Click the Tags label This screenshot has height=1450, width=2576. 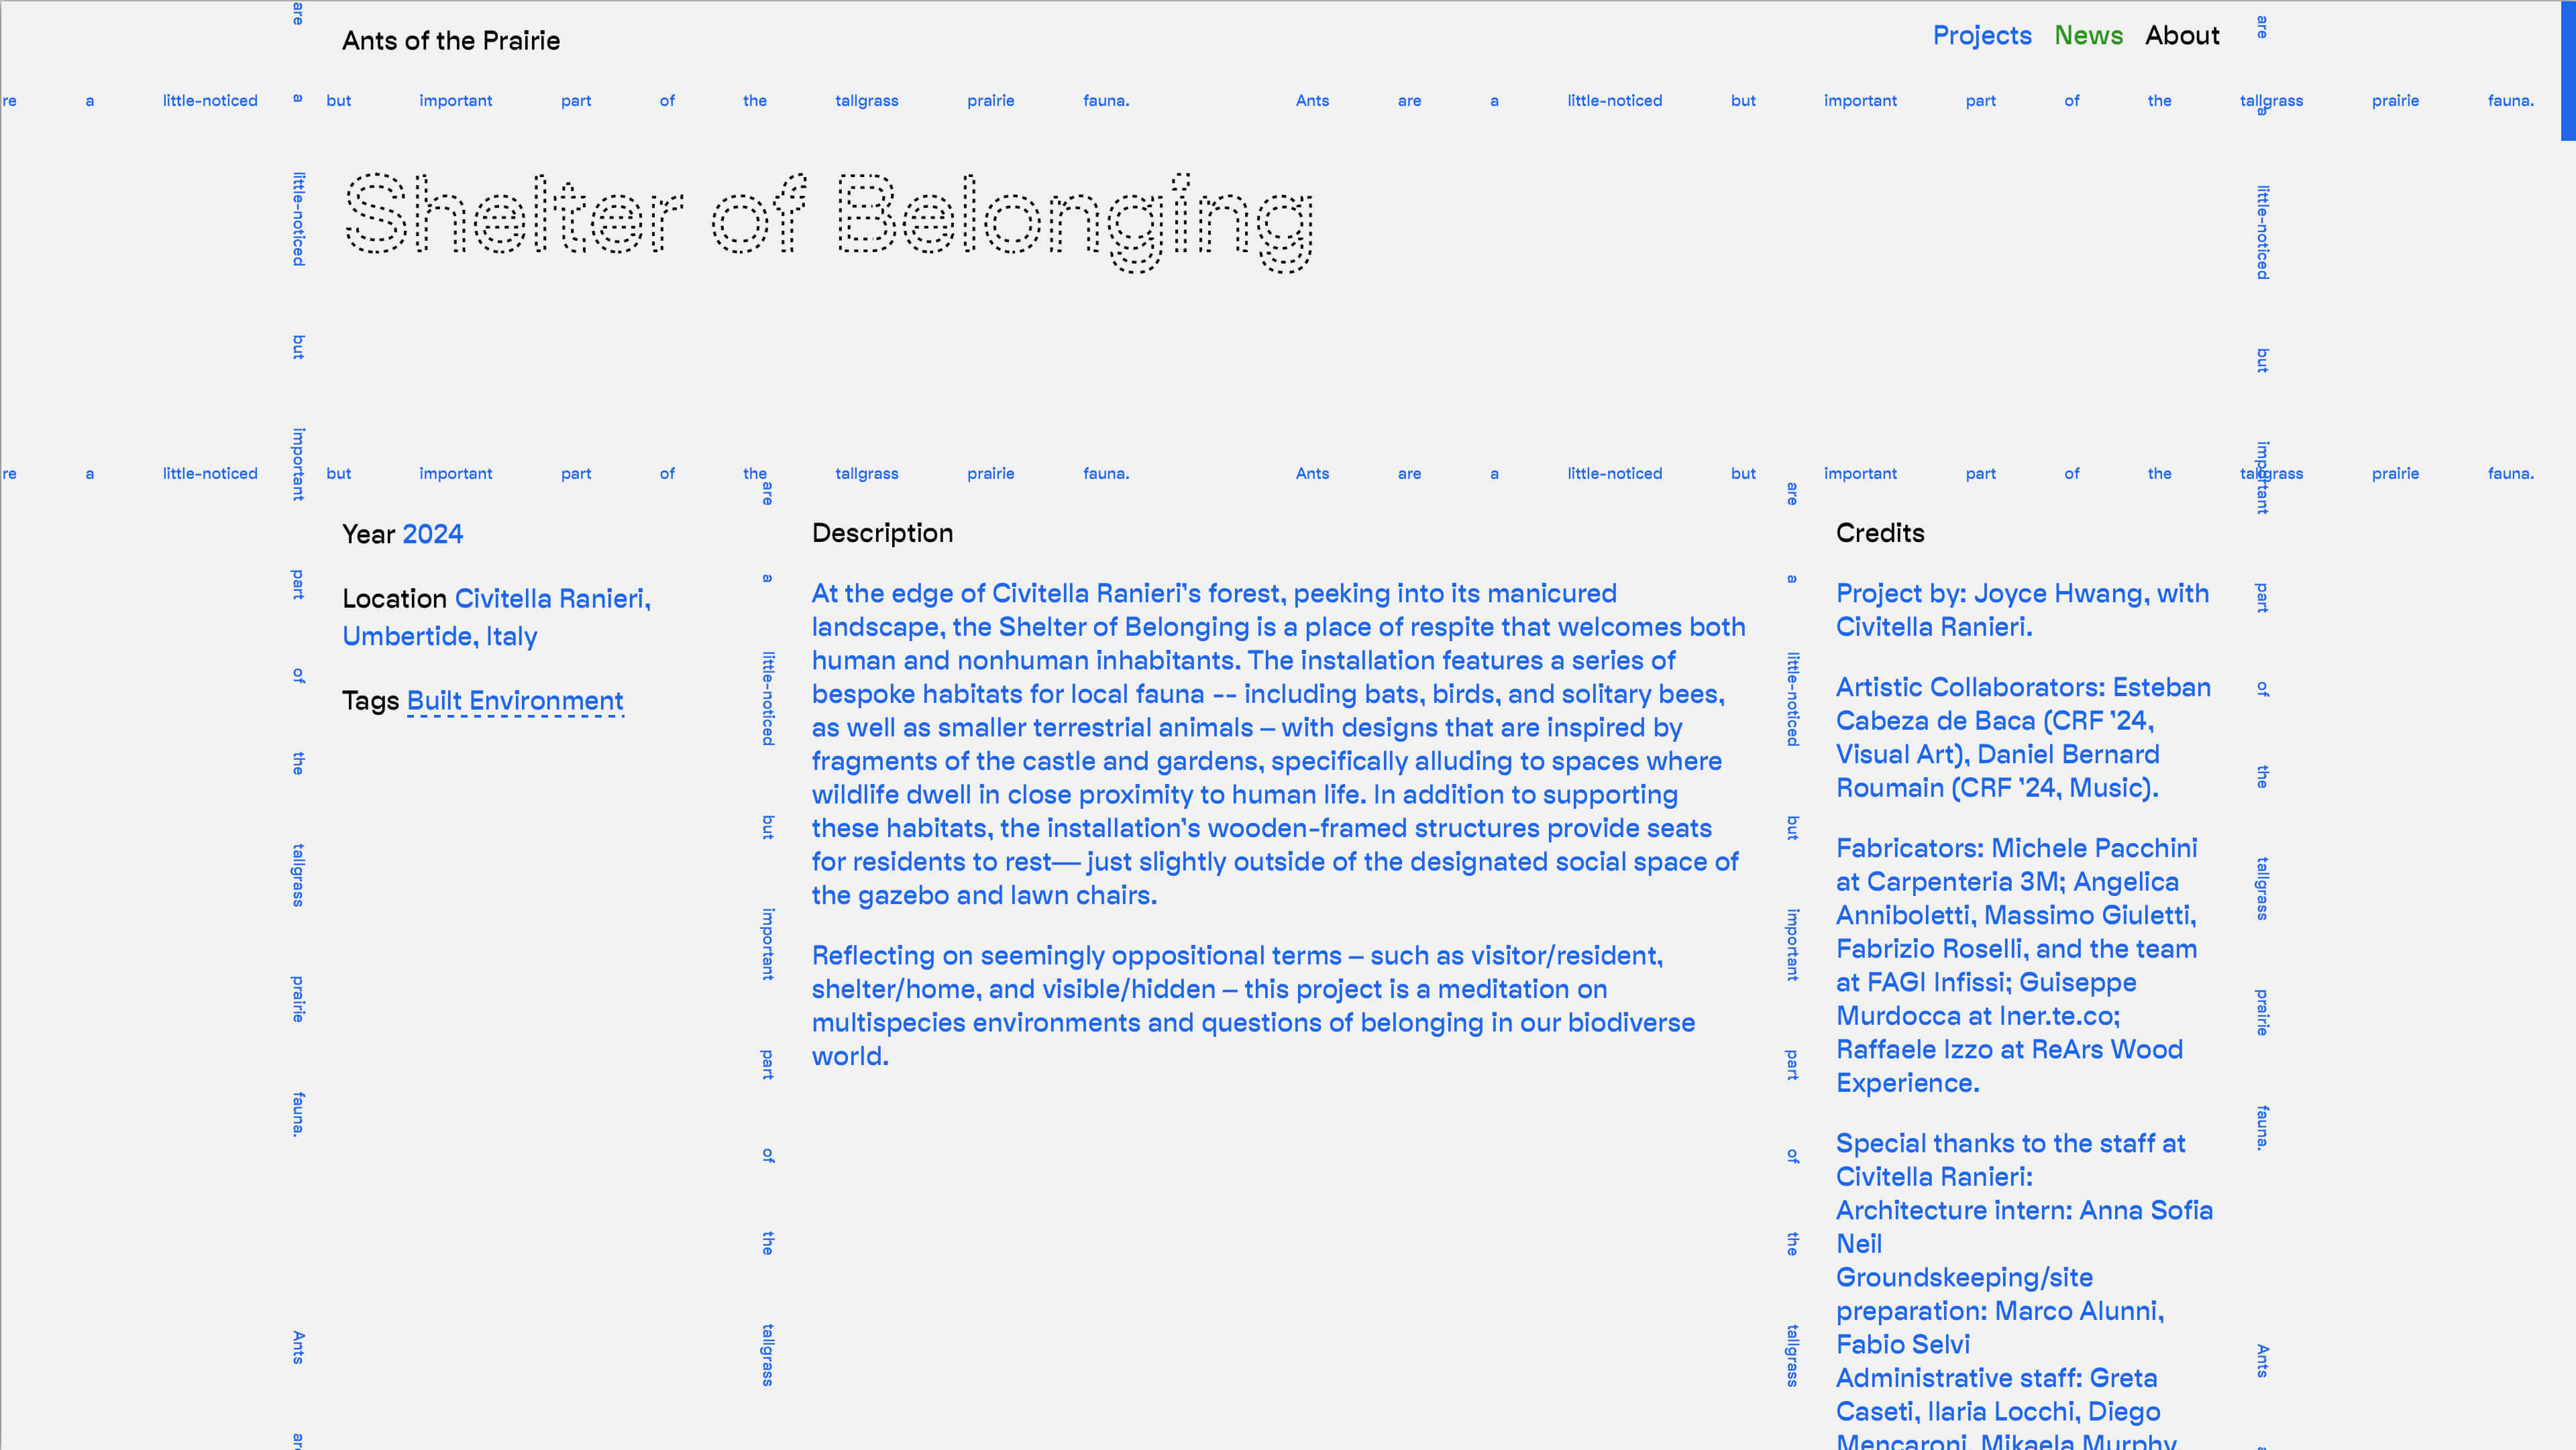coord(370,701)
